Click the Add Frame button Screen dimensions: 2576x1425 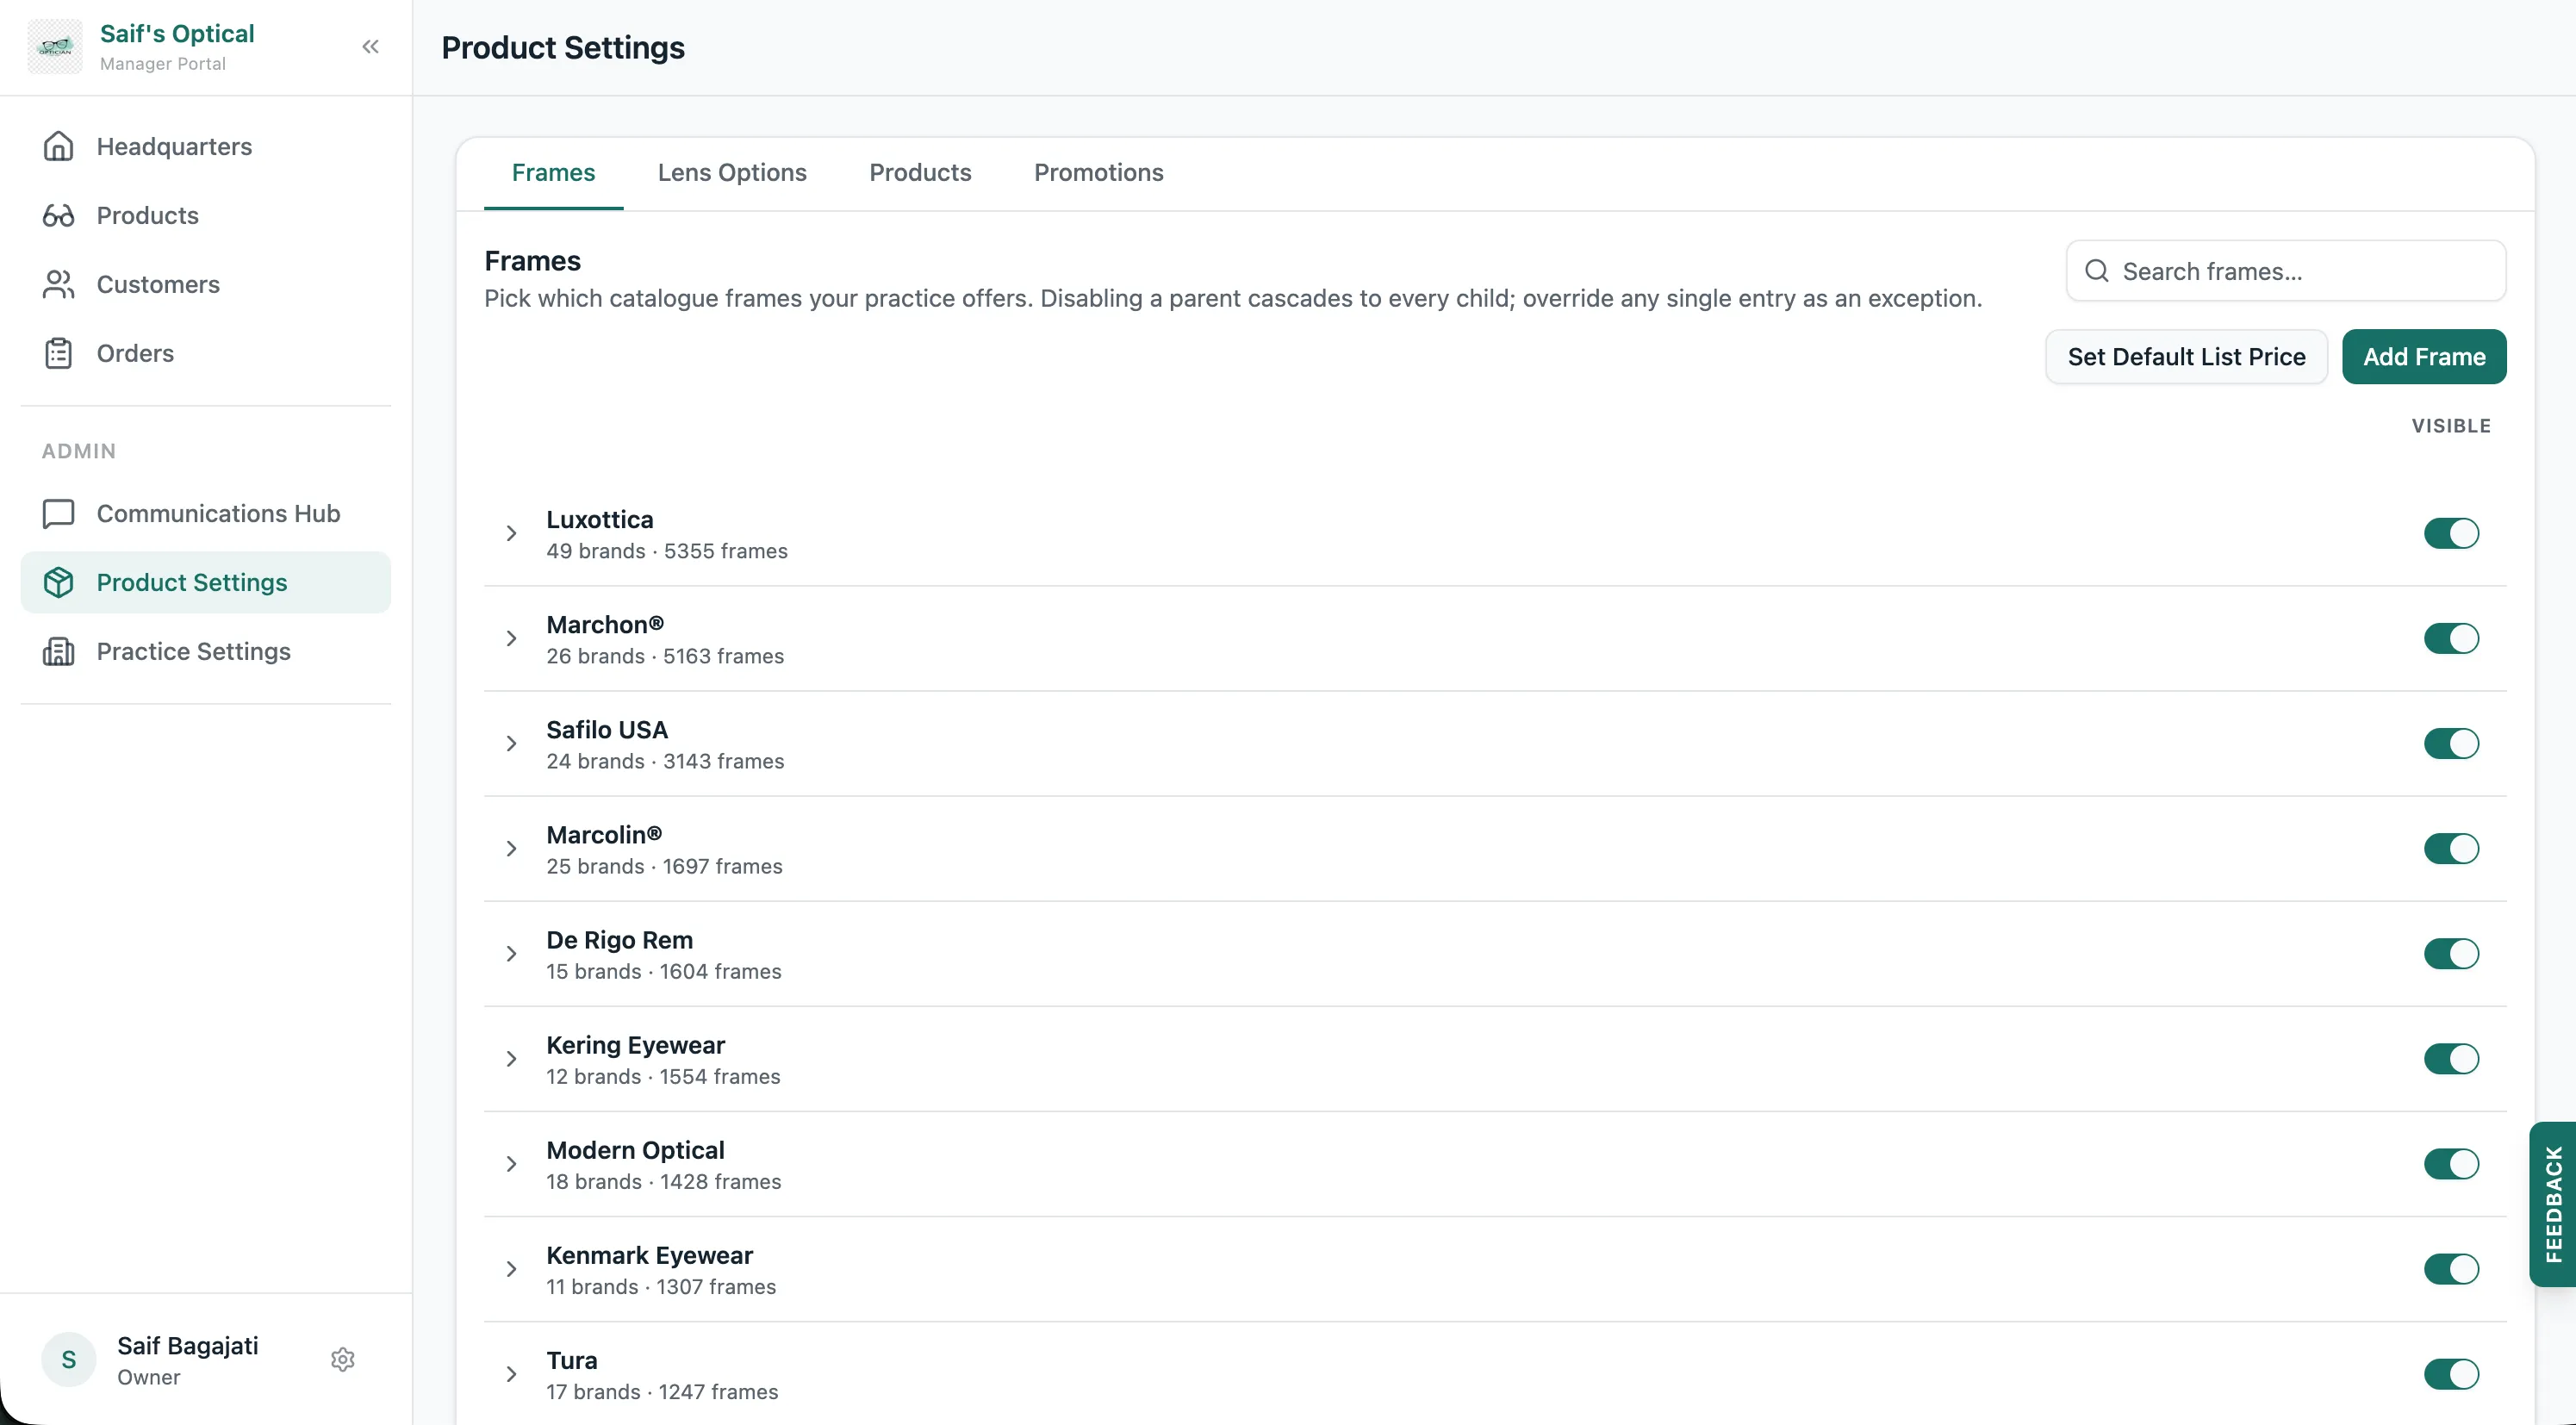pos(2424,356)
